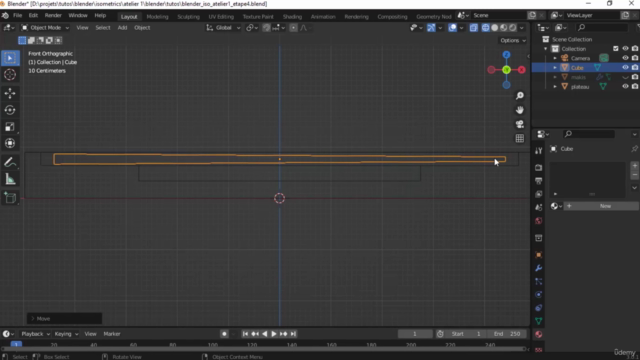Switch to solid viewport shading
Screen dimensions: 640x360
pos(495,28)
